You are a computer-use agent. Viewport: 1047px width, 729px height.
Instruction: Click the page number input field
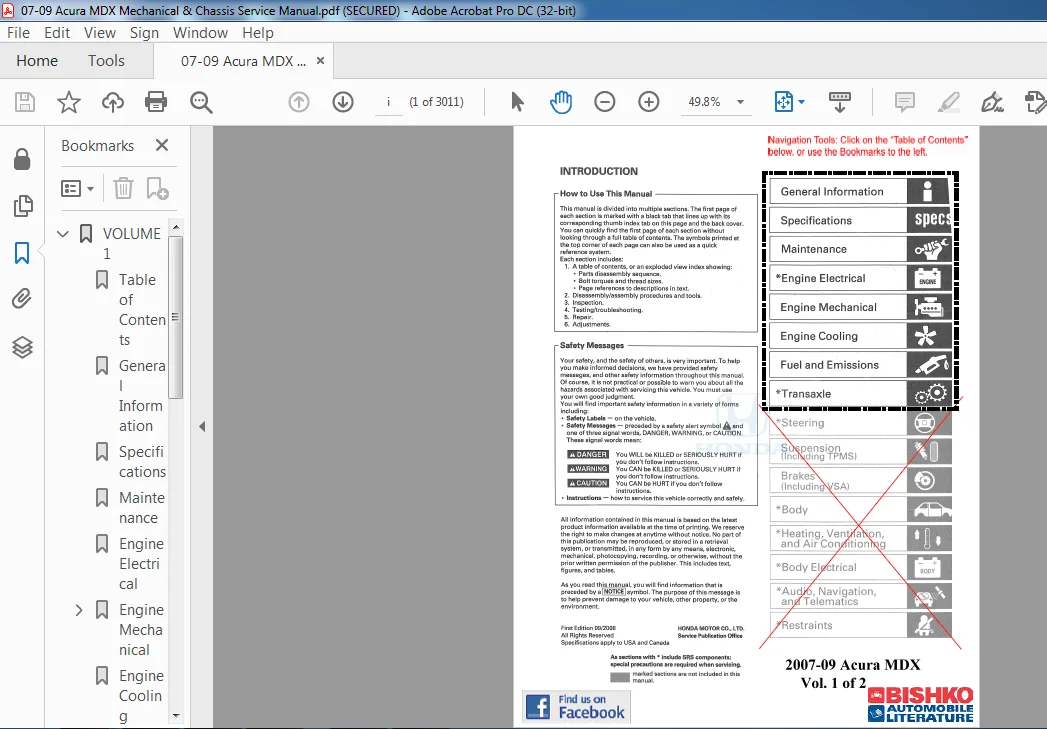point(389,102)
